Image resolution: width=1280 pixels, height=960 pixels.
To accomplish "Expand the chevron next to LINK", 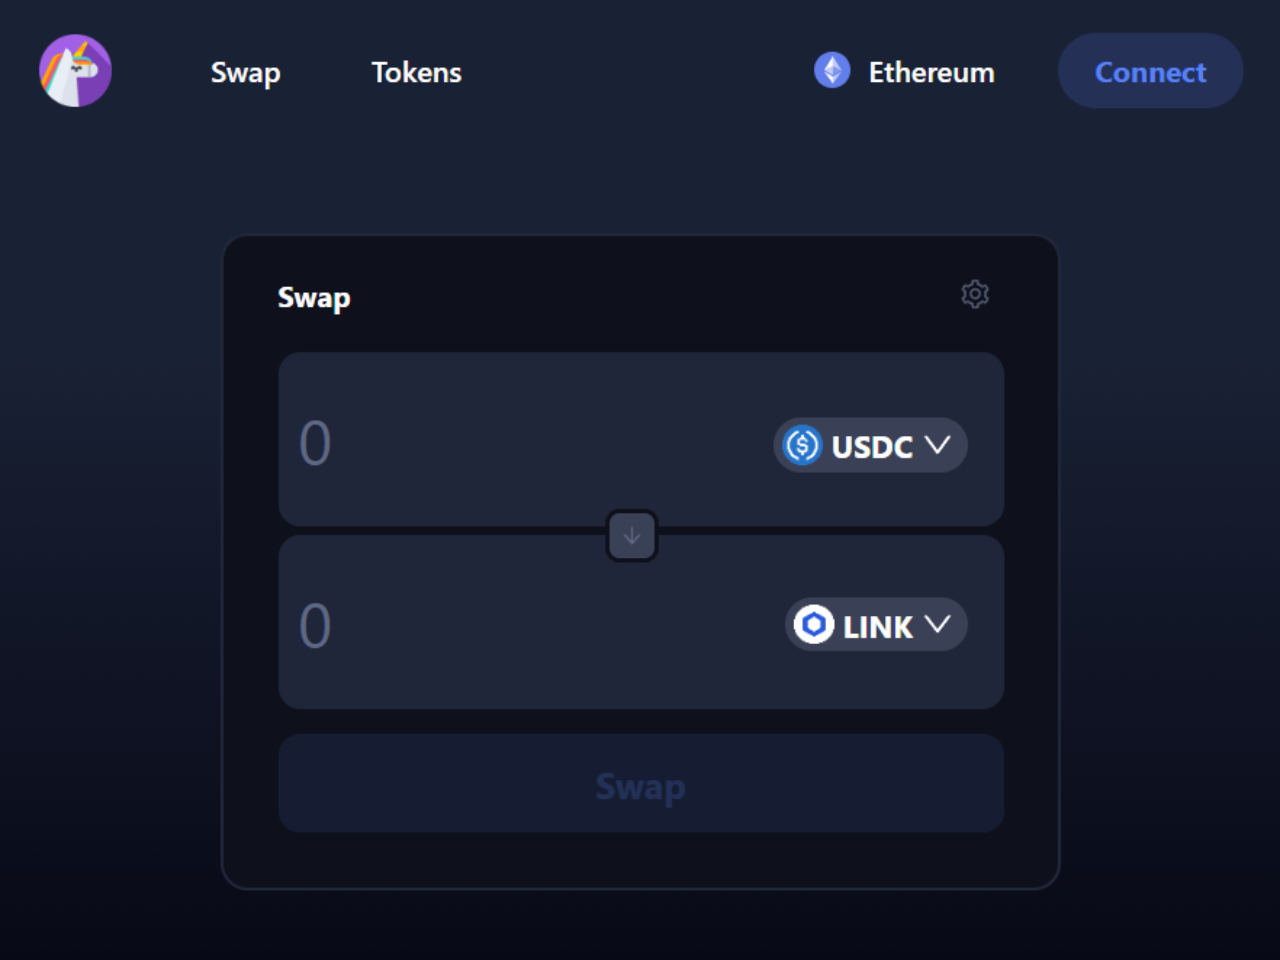I will click(x=937, y=625).
